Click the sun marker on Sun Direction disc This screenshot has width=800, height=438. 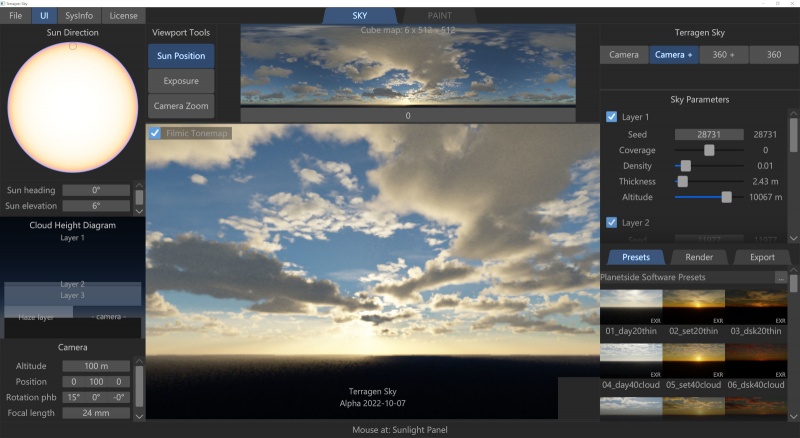pyautogui.click(x=73, y=46)
